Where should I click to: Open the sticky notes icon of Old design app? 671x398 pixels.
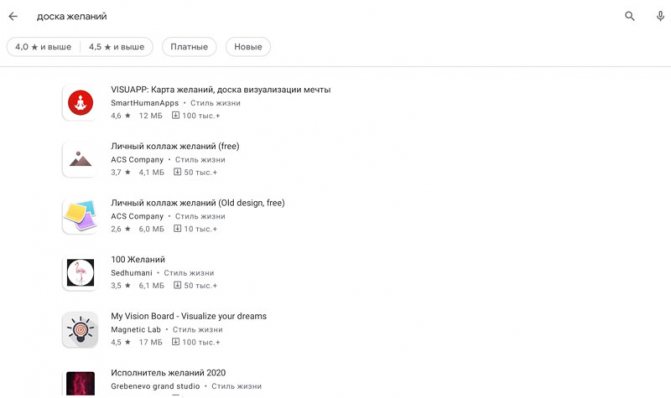80,216
